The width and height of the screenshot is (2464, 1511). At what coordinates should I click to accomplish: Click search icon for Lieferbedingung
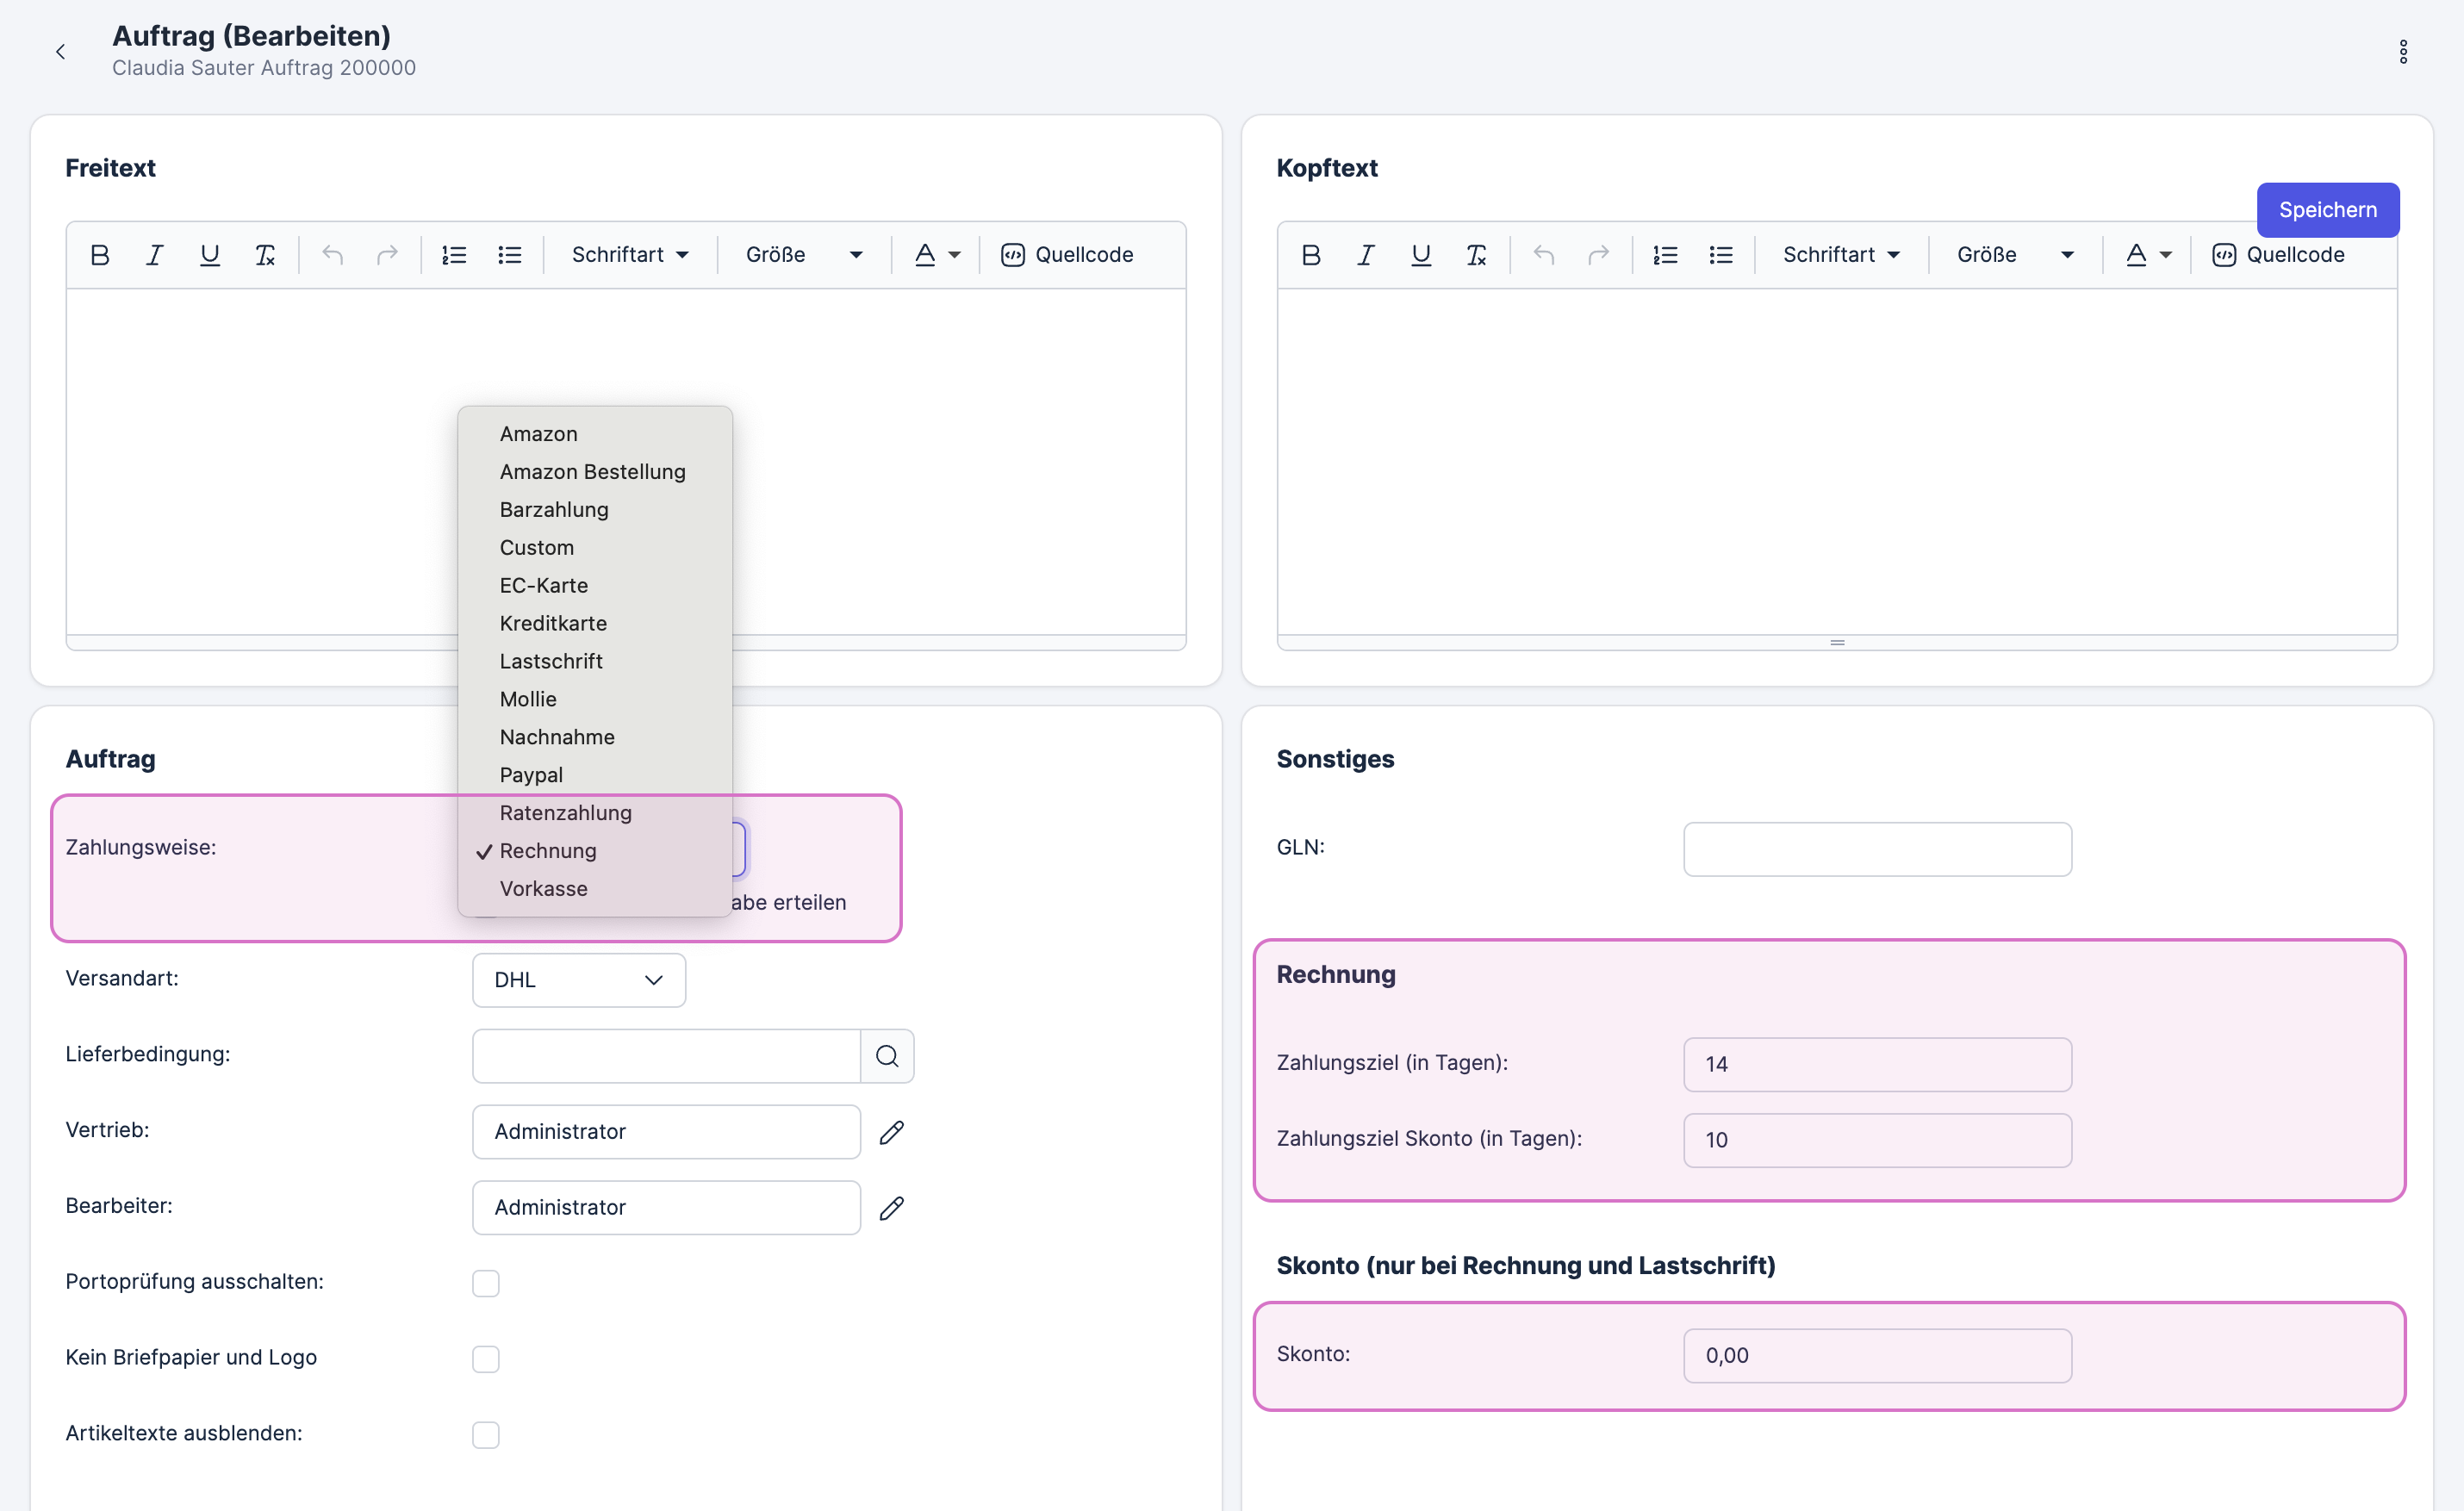tap(887, 1056)
